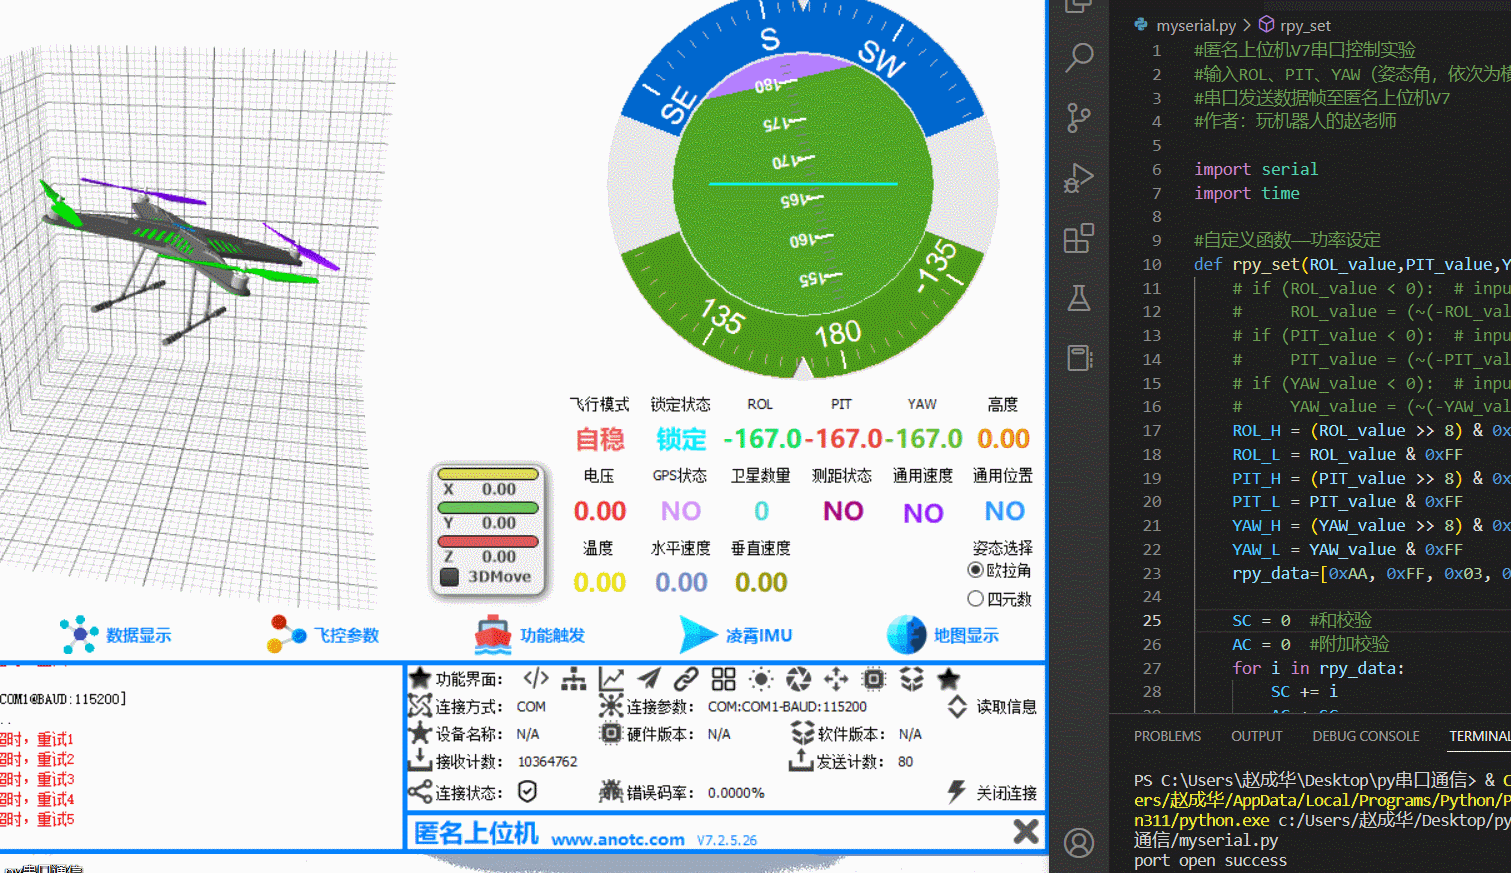Image resolution: width=1511 pixels, height=873 pixels.
Task: Click the paper plane icon in toolbar
Action: tap(649, 679)
